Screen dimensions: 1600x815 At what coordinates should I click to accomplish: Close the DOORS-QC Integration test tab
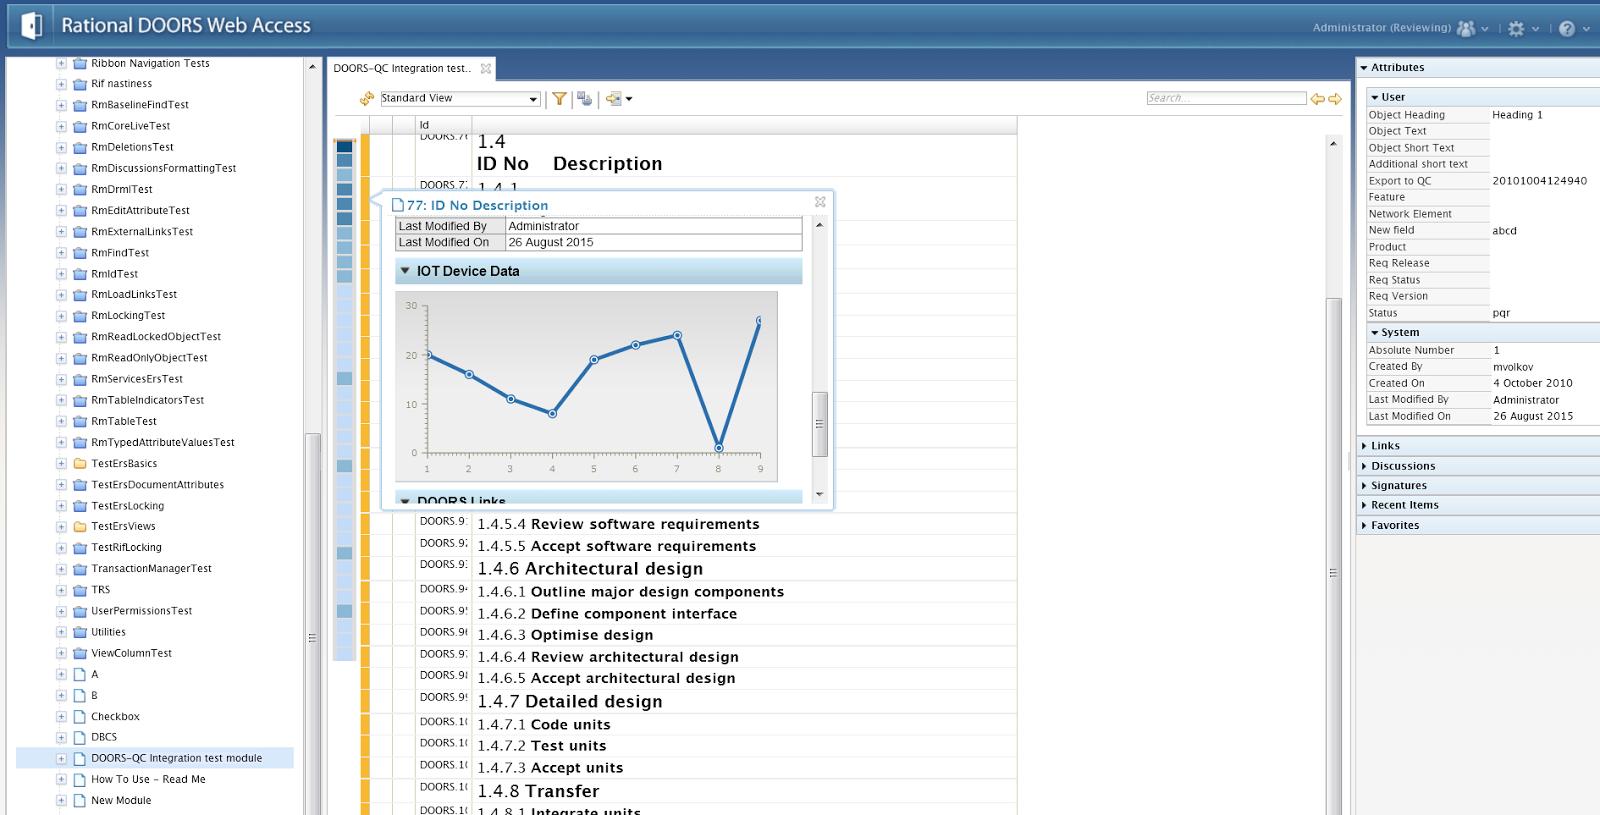[486, 69]
